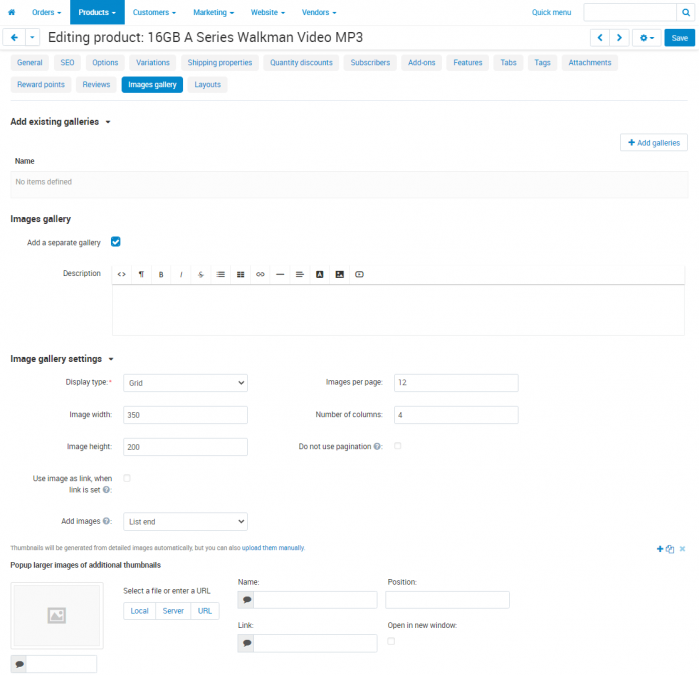Click the home icon in top navigation
This screenshot has width=700, height=675.
12,12
